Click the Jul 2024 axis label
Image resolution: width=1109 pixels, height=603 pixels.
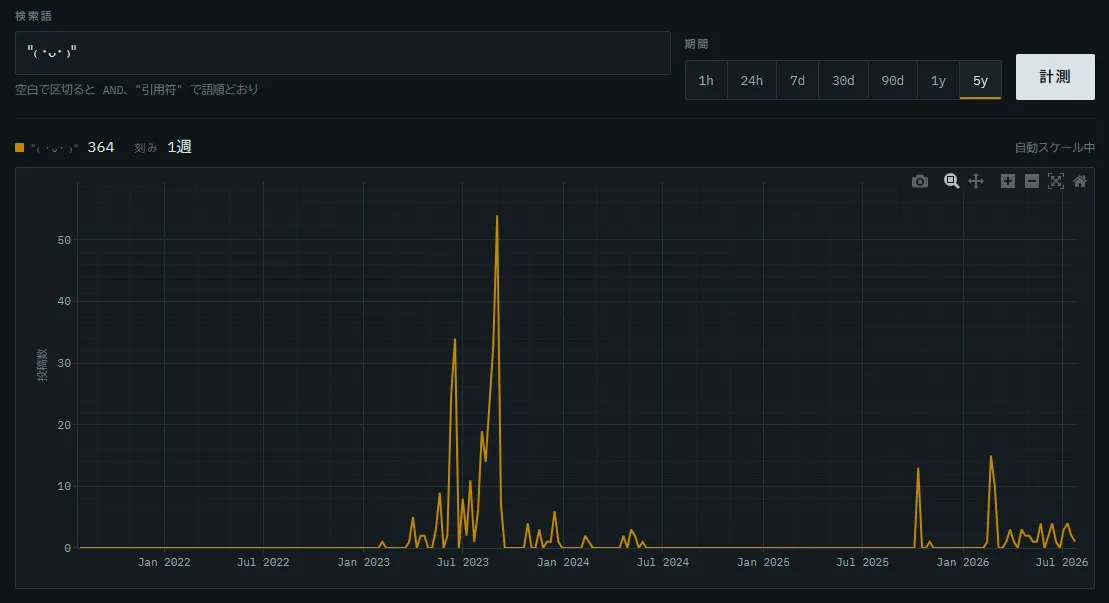(x=663, y=562)
